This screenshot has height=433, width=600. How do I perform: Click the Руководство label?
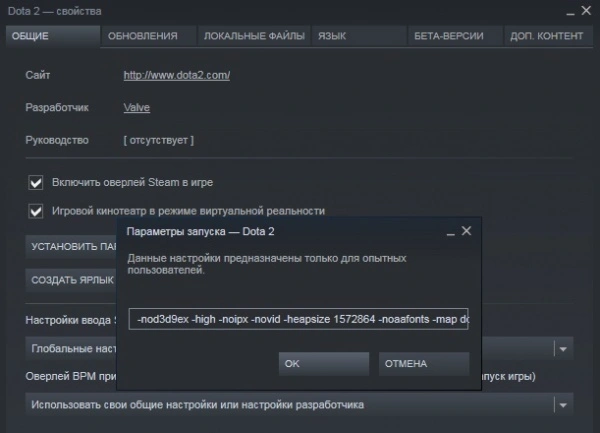point(57,140)
